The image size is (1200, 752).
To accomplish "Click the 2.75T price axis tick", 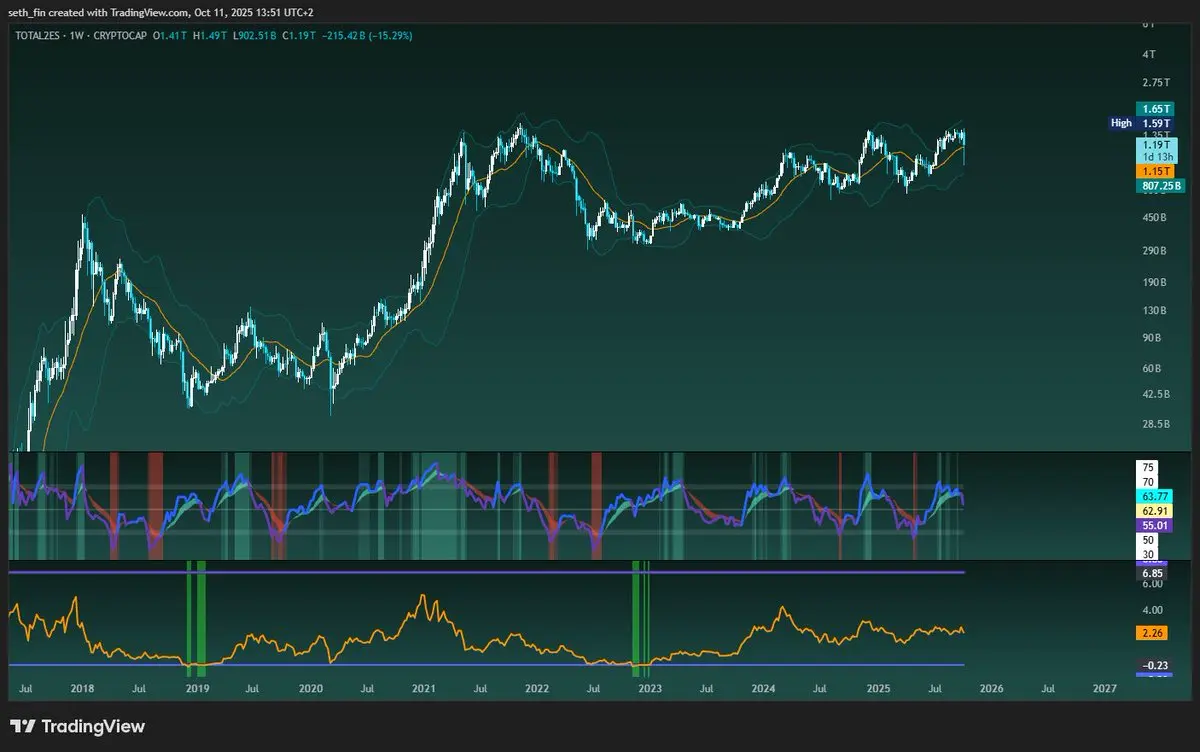I will click(1155, 83).
